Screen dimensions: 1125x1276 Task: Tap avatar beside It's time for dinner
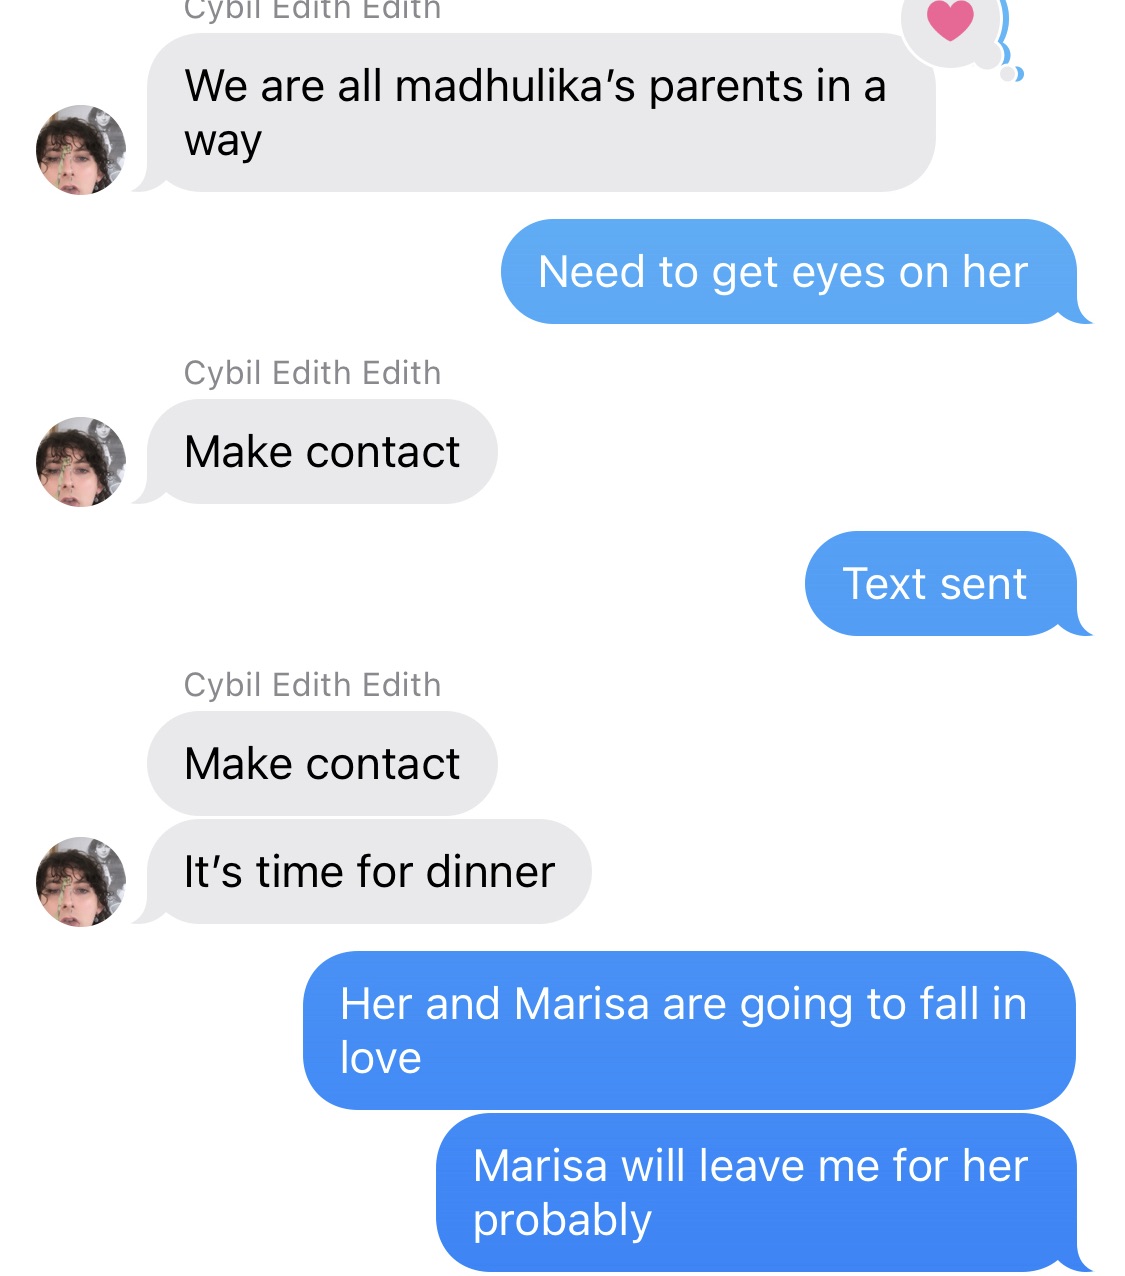tap(81, 882)
